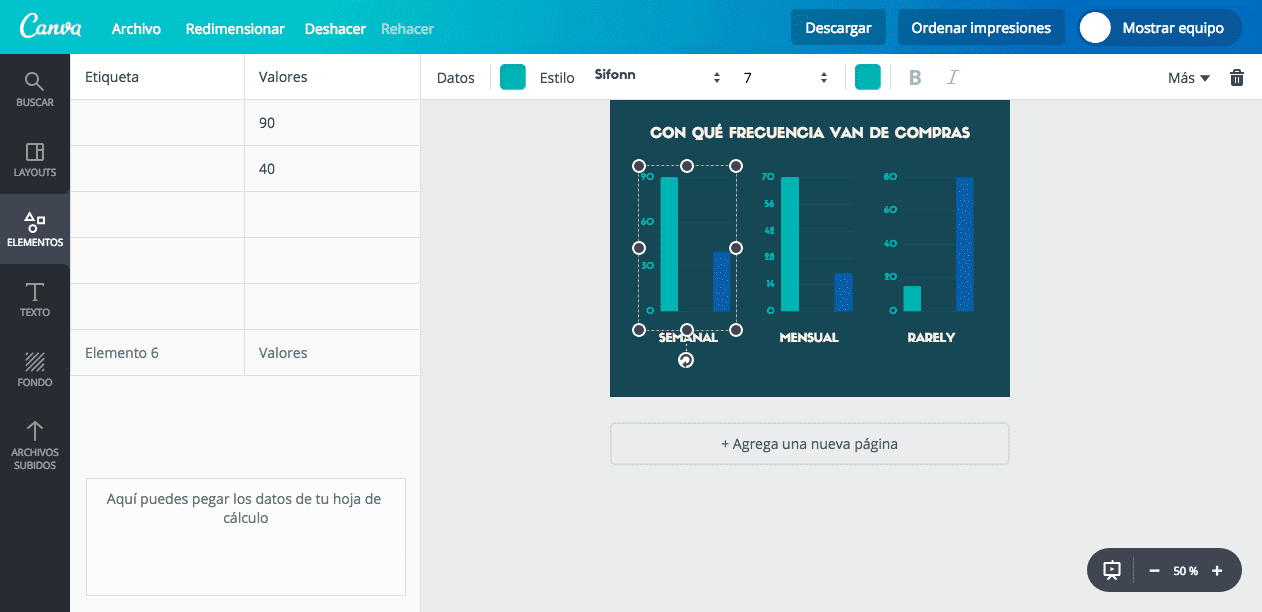
Task: Click Agrega una nueva página
Action: (810, 444)
